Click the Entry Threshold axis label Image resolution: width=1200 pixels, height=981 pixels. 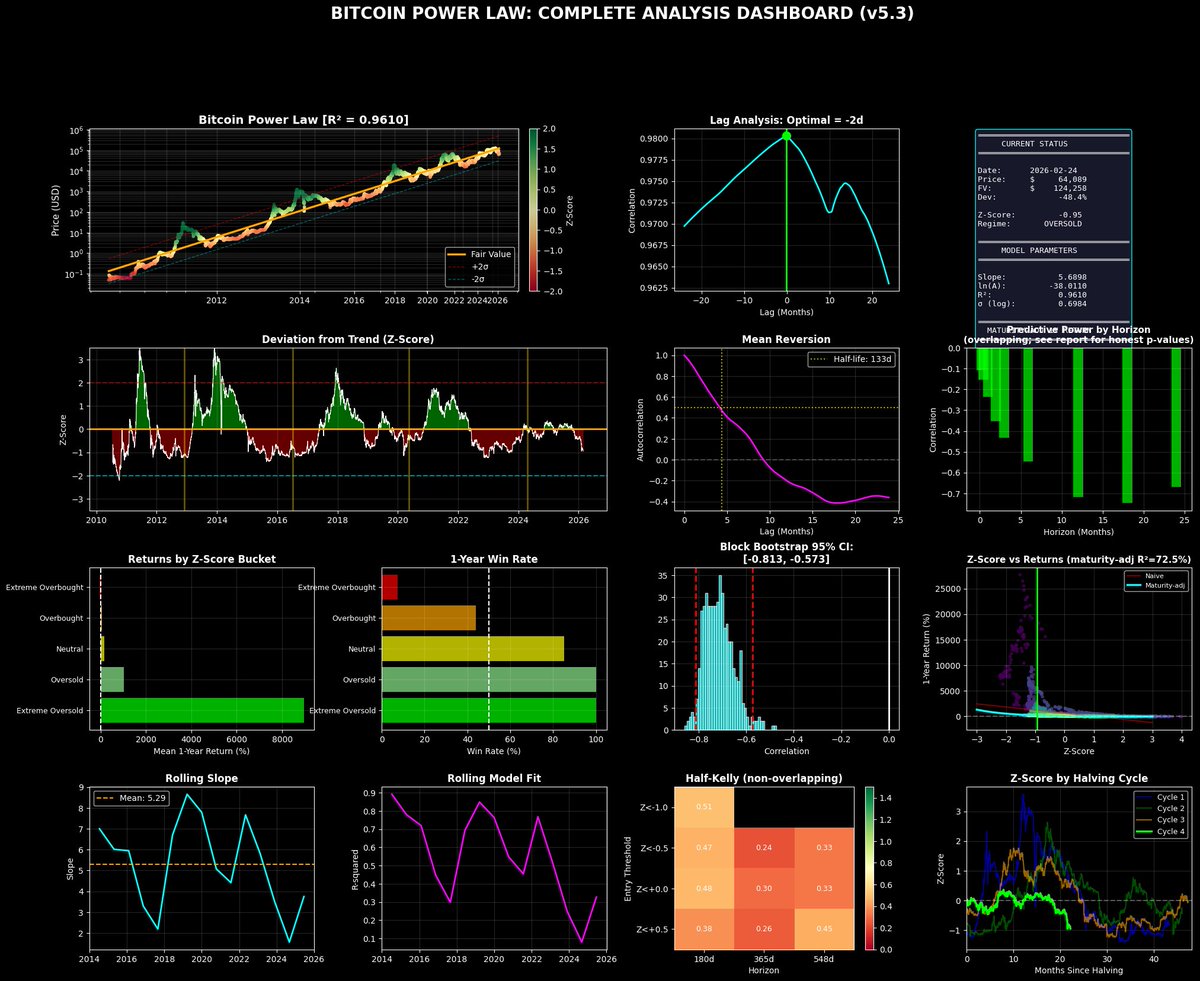[628, 868]
